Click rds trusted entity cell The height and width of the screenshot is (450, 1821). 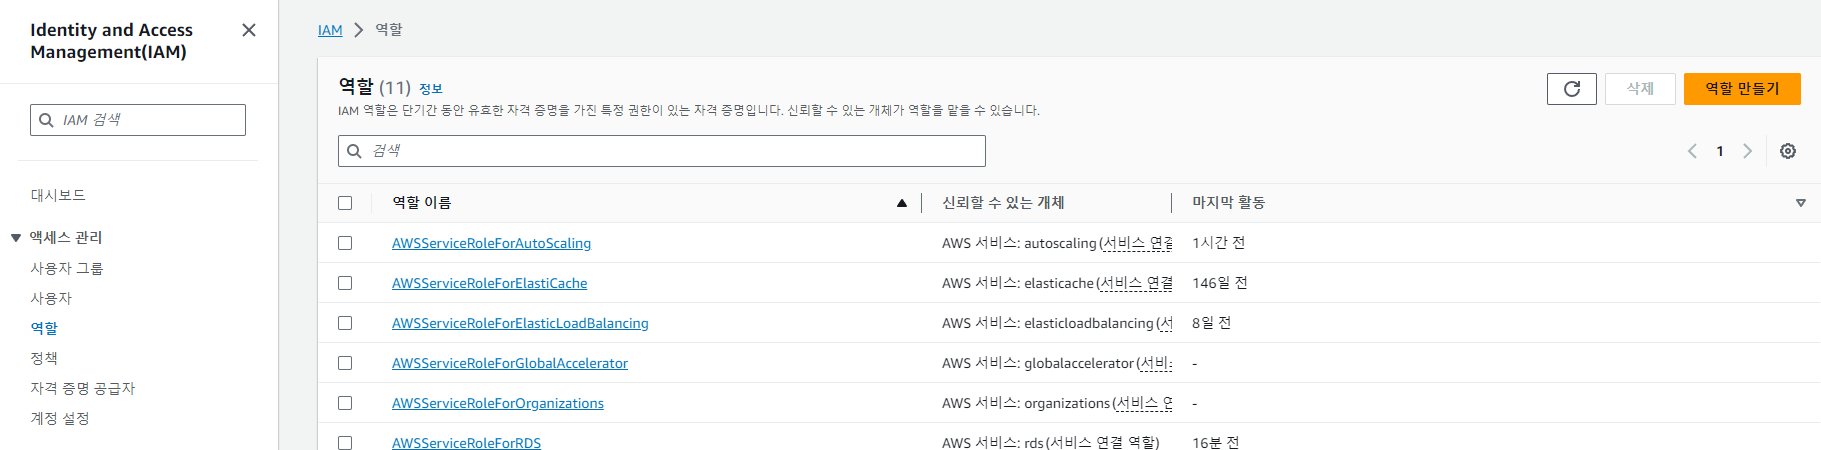pyautogui.click(x=1051, y=442)
